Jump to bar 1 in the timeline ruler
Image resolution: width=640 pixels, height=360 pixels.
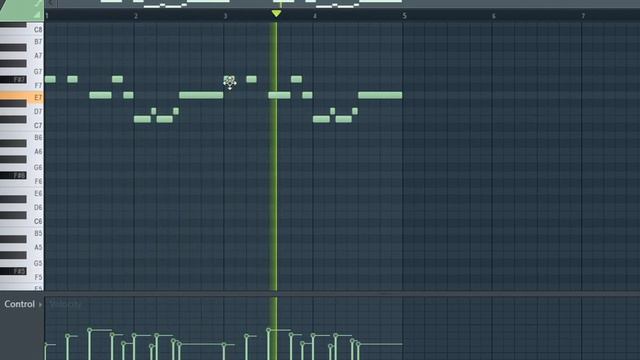click(47, 16)
